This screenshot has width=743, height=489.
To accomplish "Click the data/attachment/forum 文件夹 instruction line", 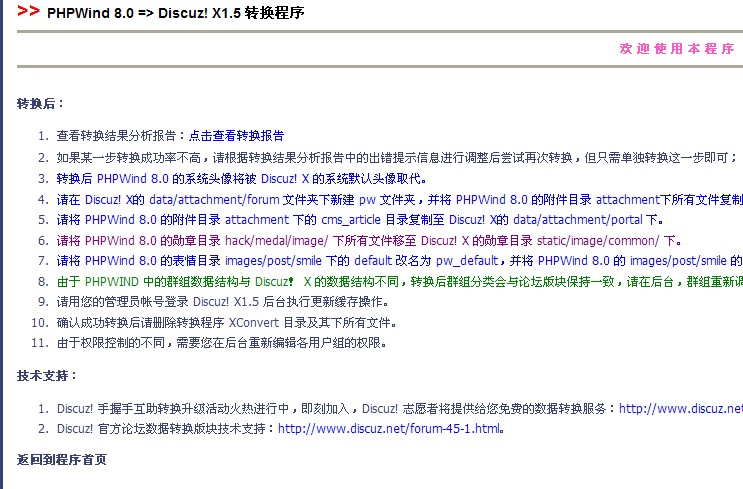I will [x=399, y=199].
